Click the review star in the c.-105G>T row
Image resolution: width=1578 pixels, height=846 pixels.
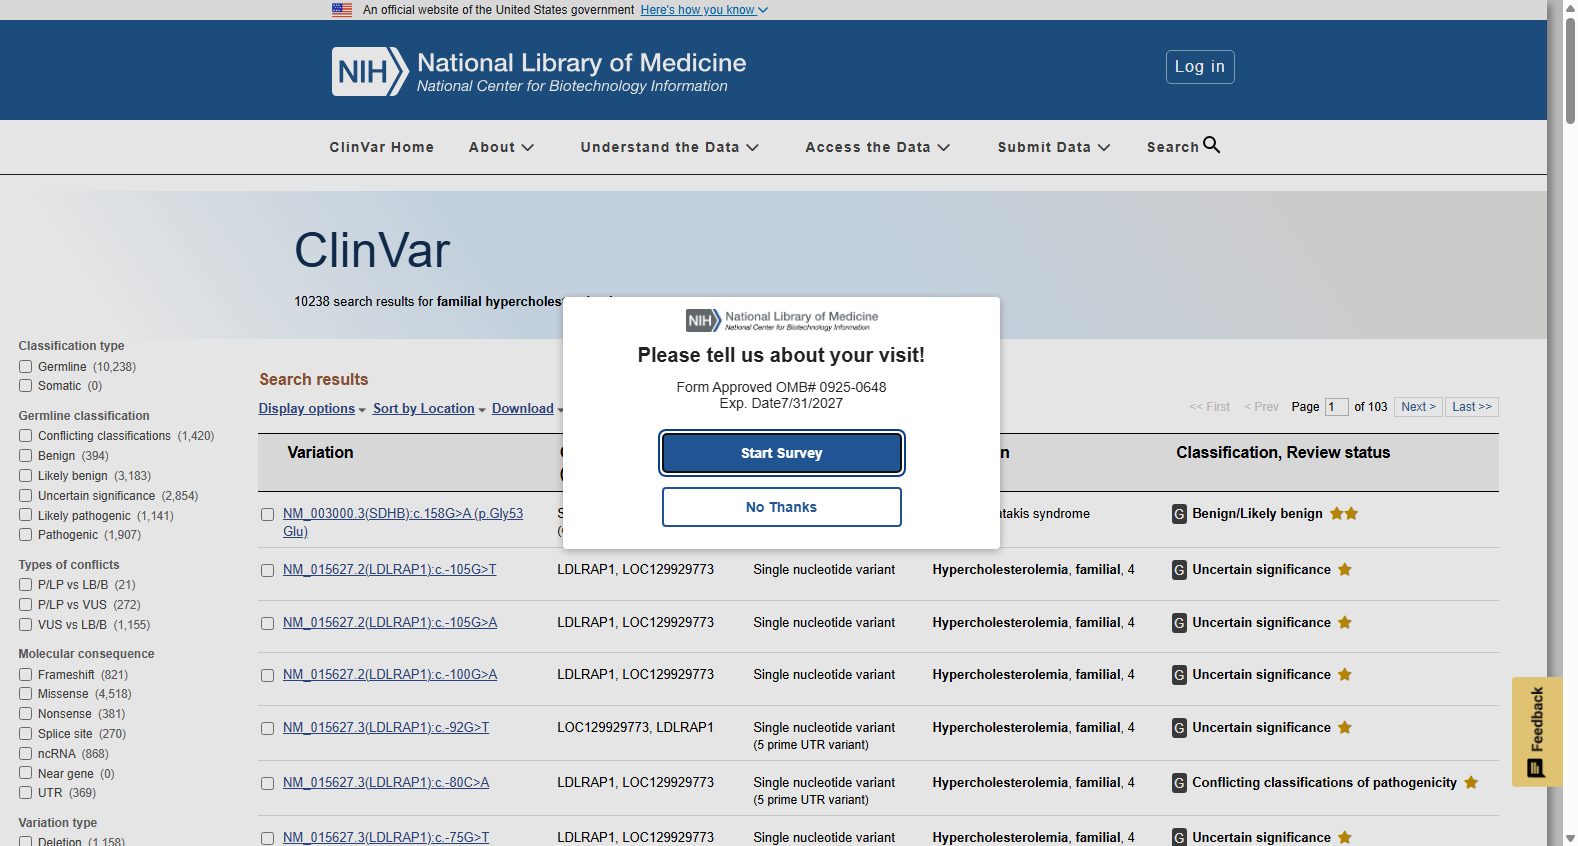(1345, 570)
